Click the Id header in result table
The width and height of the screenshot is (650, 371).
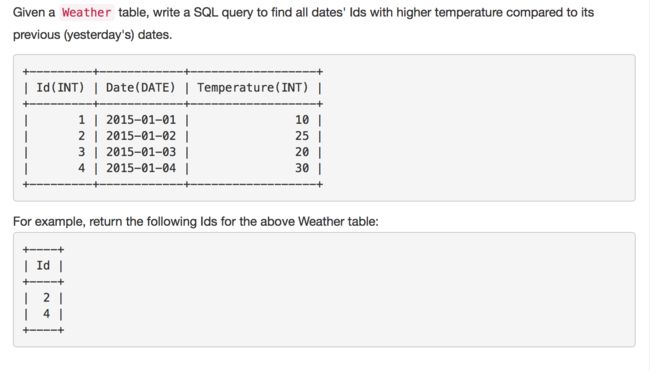(43, 265)
